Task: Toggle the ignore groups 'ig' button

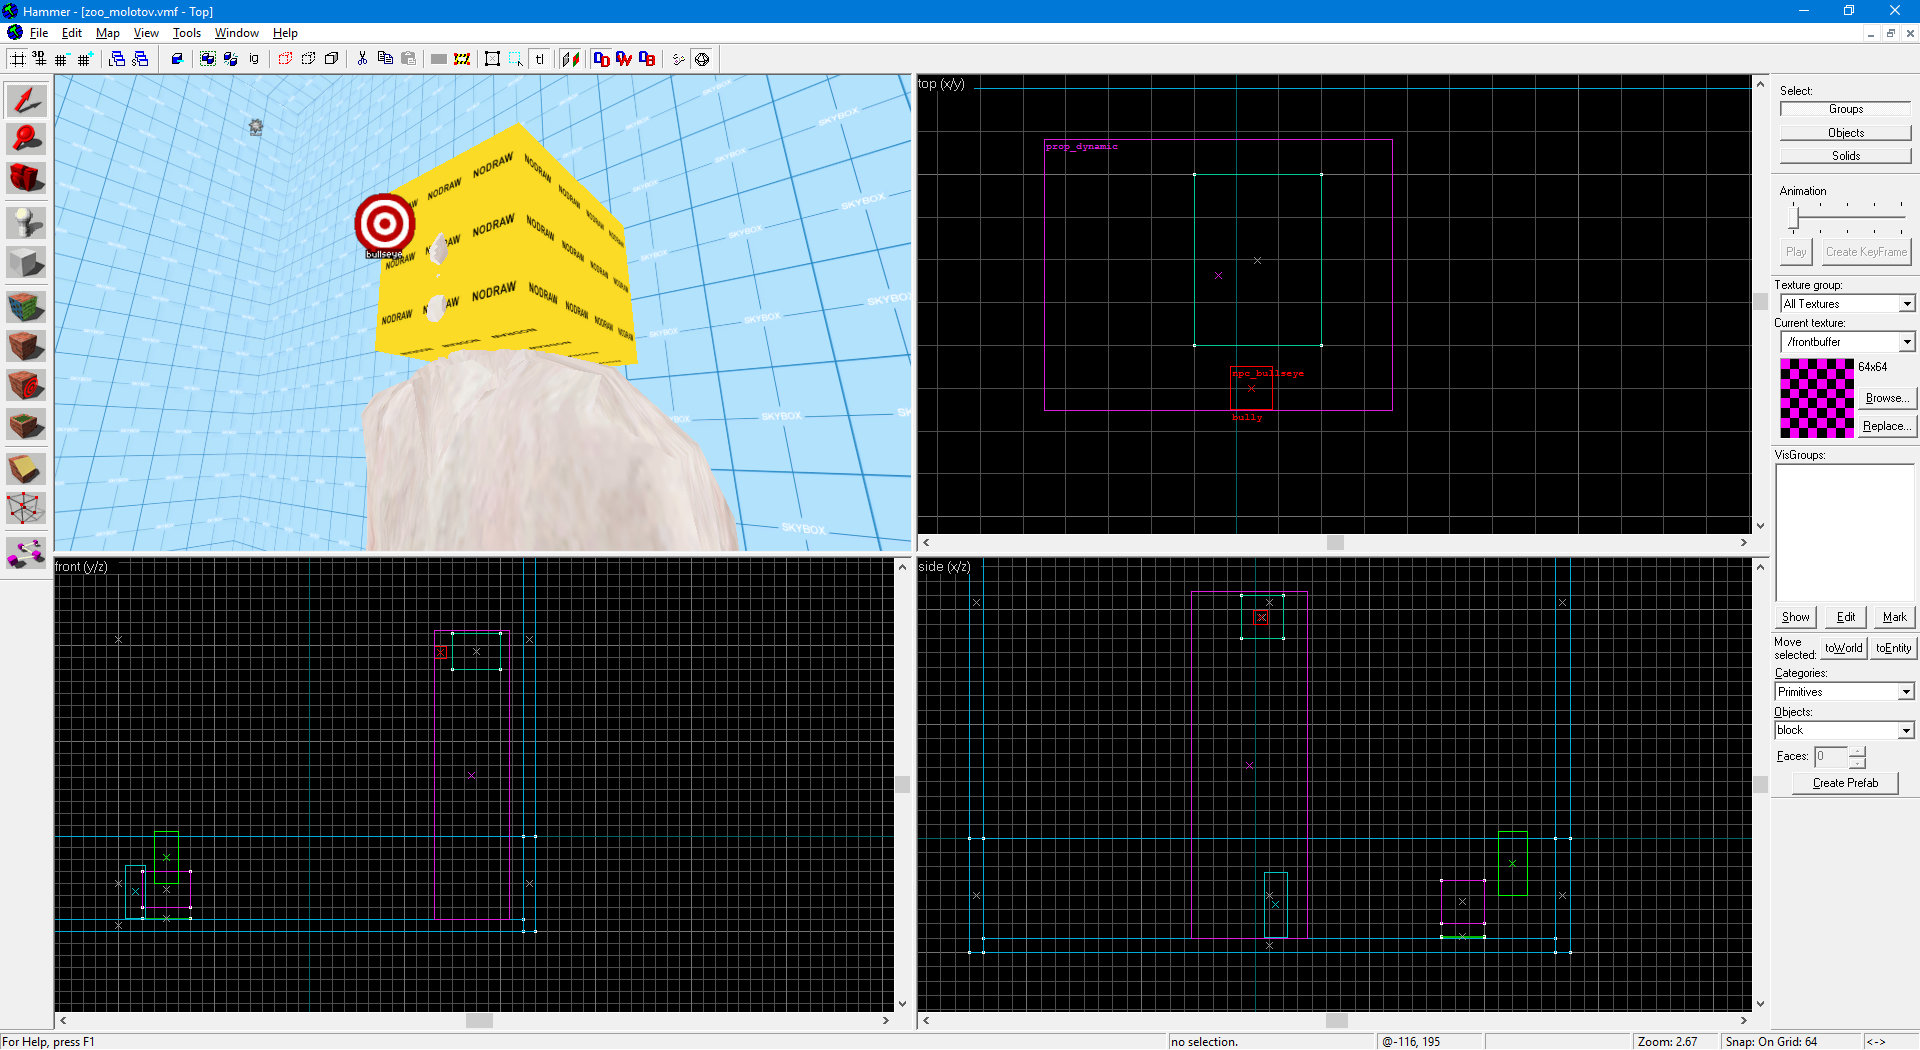Action: point(254,59)
